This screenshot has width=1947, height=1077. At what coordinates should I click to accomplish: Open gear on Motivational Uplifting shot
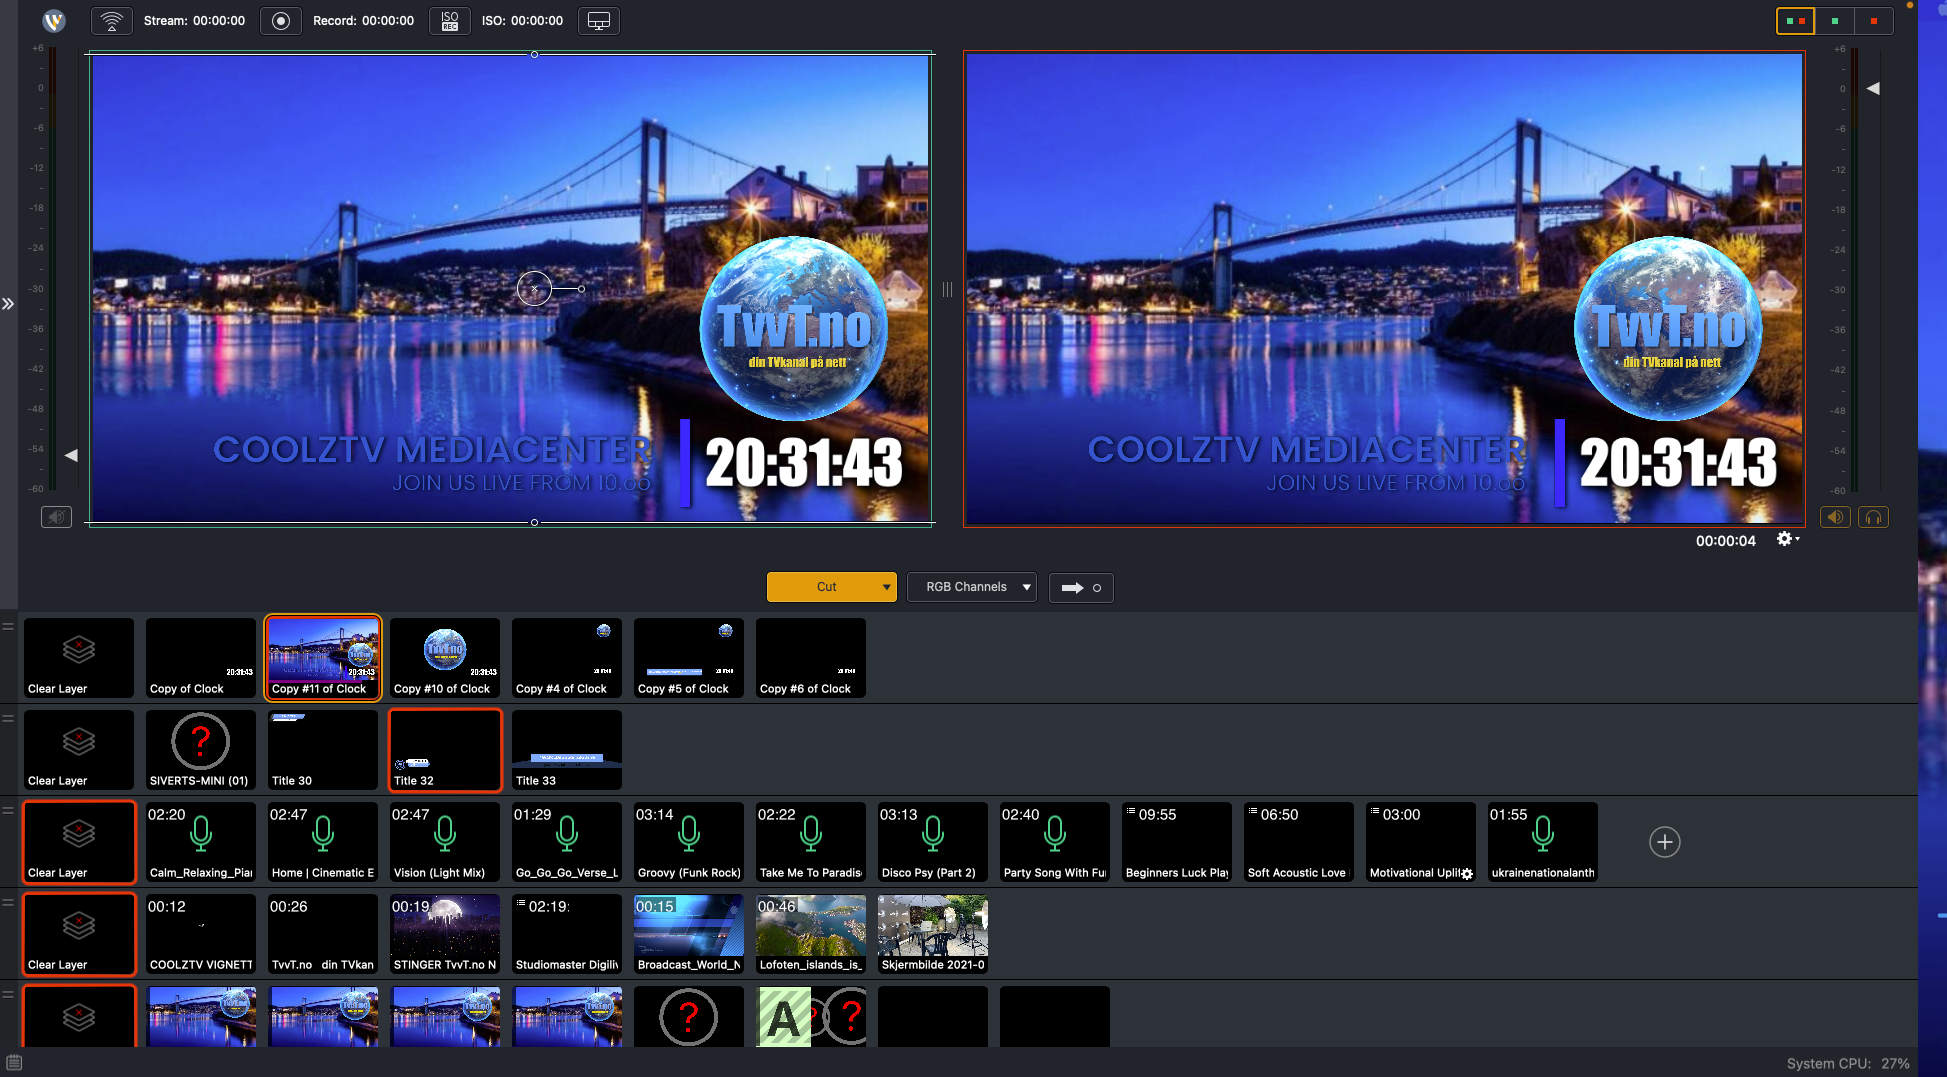pyautogui.click(x=1467, y=873)
